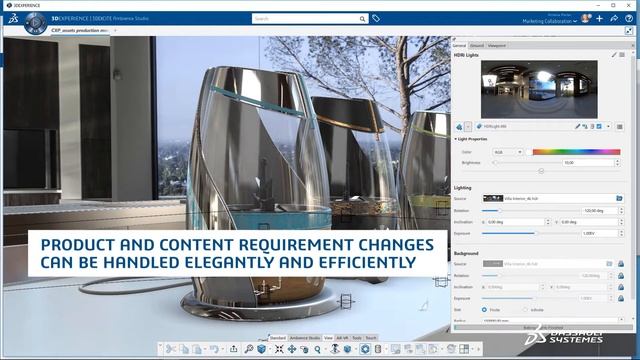Expand bottom toolbar overflow arrow at right end

coord(478,349)
